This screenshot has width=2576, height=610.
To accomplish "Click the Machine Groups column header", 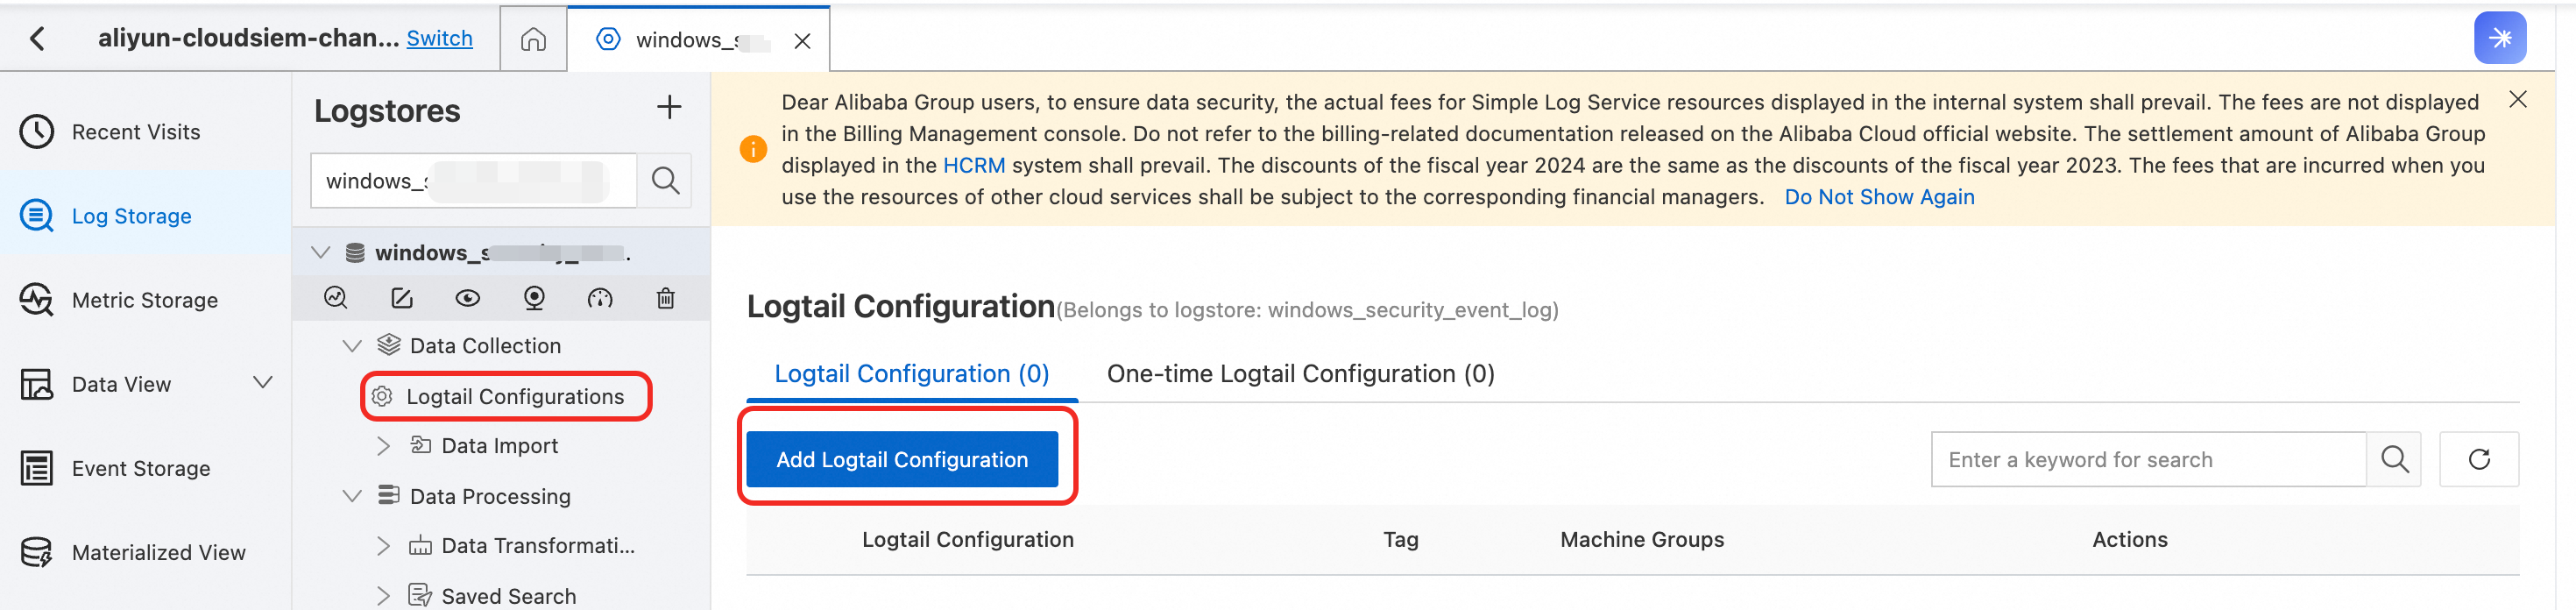I will (x=1642, y=540).
